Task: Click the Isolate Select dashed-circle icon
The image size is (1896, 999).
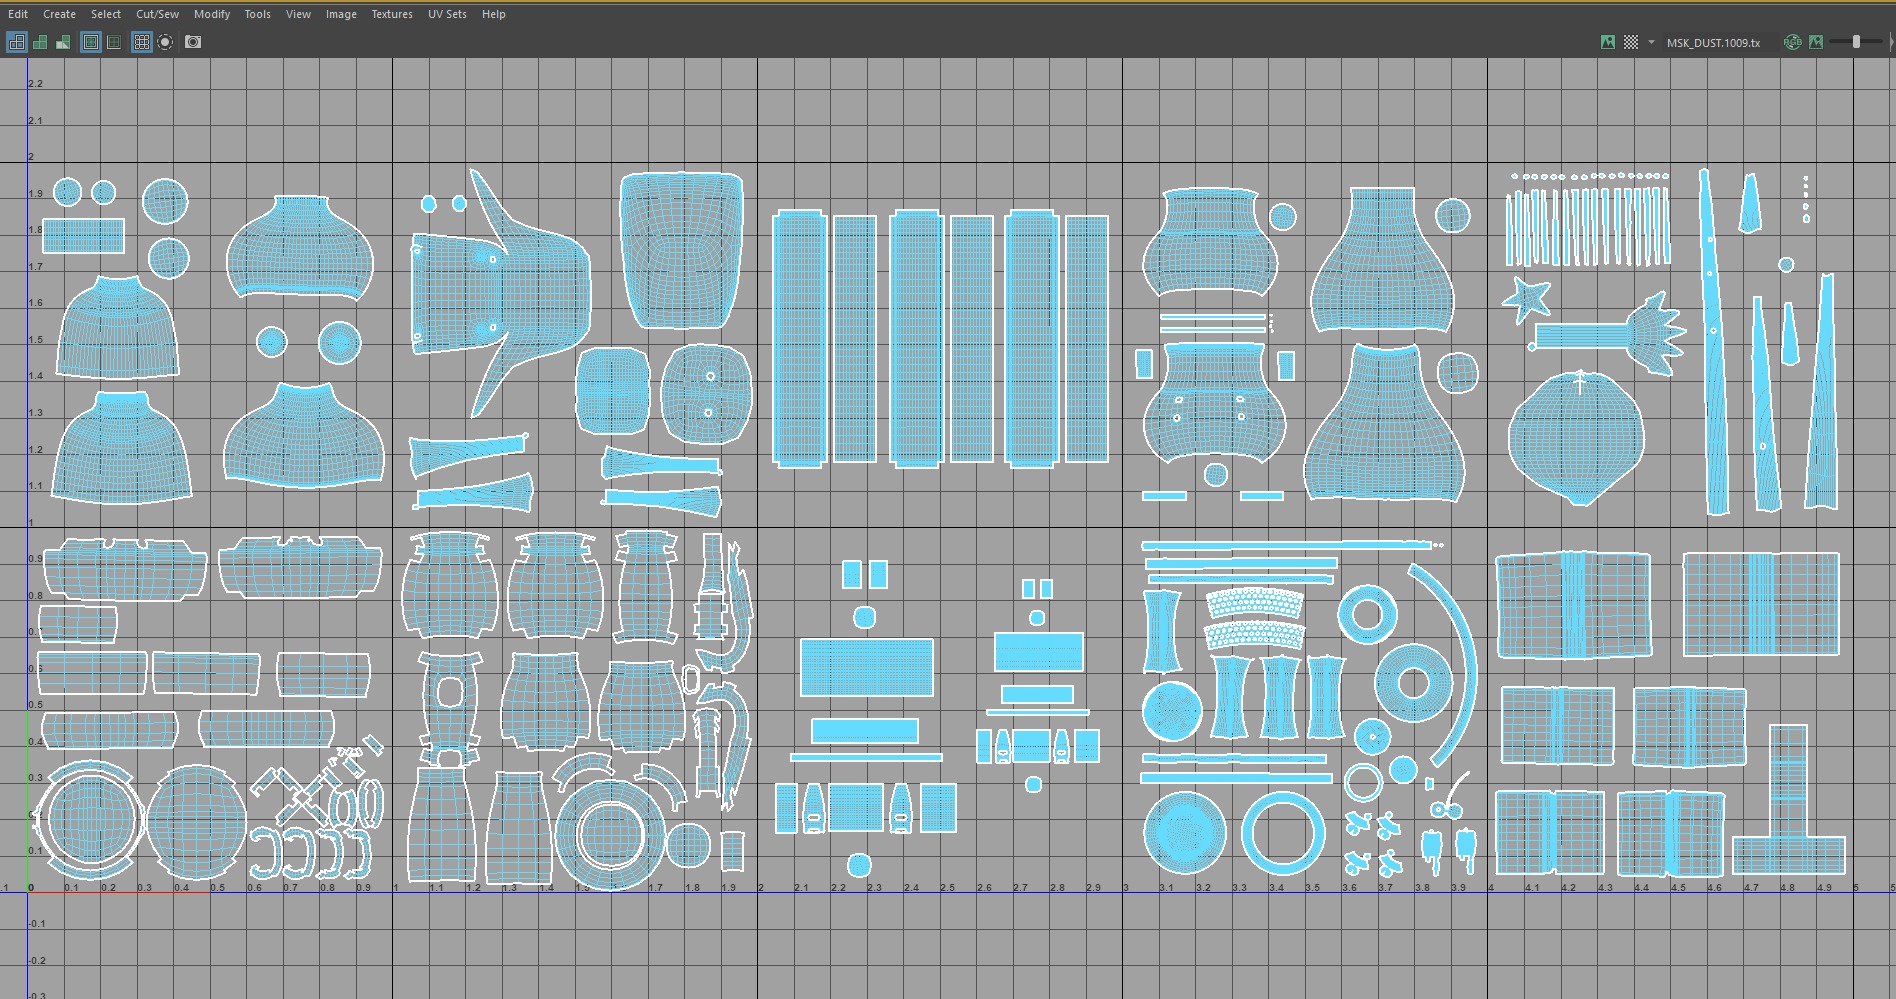Action: (x=165, y=42)
